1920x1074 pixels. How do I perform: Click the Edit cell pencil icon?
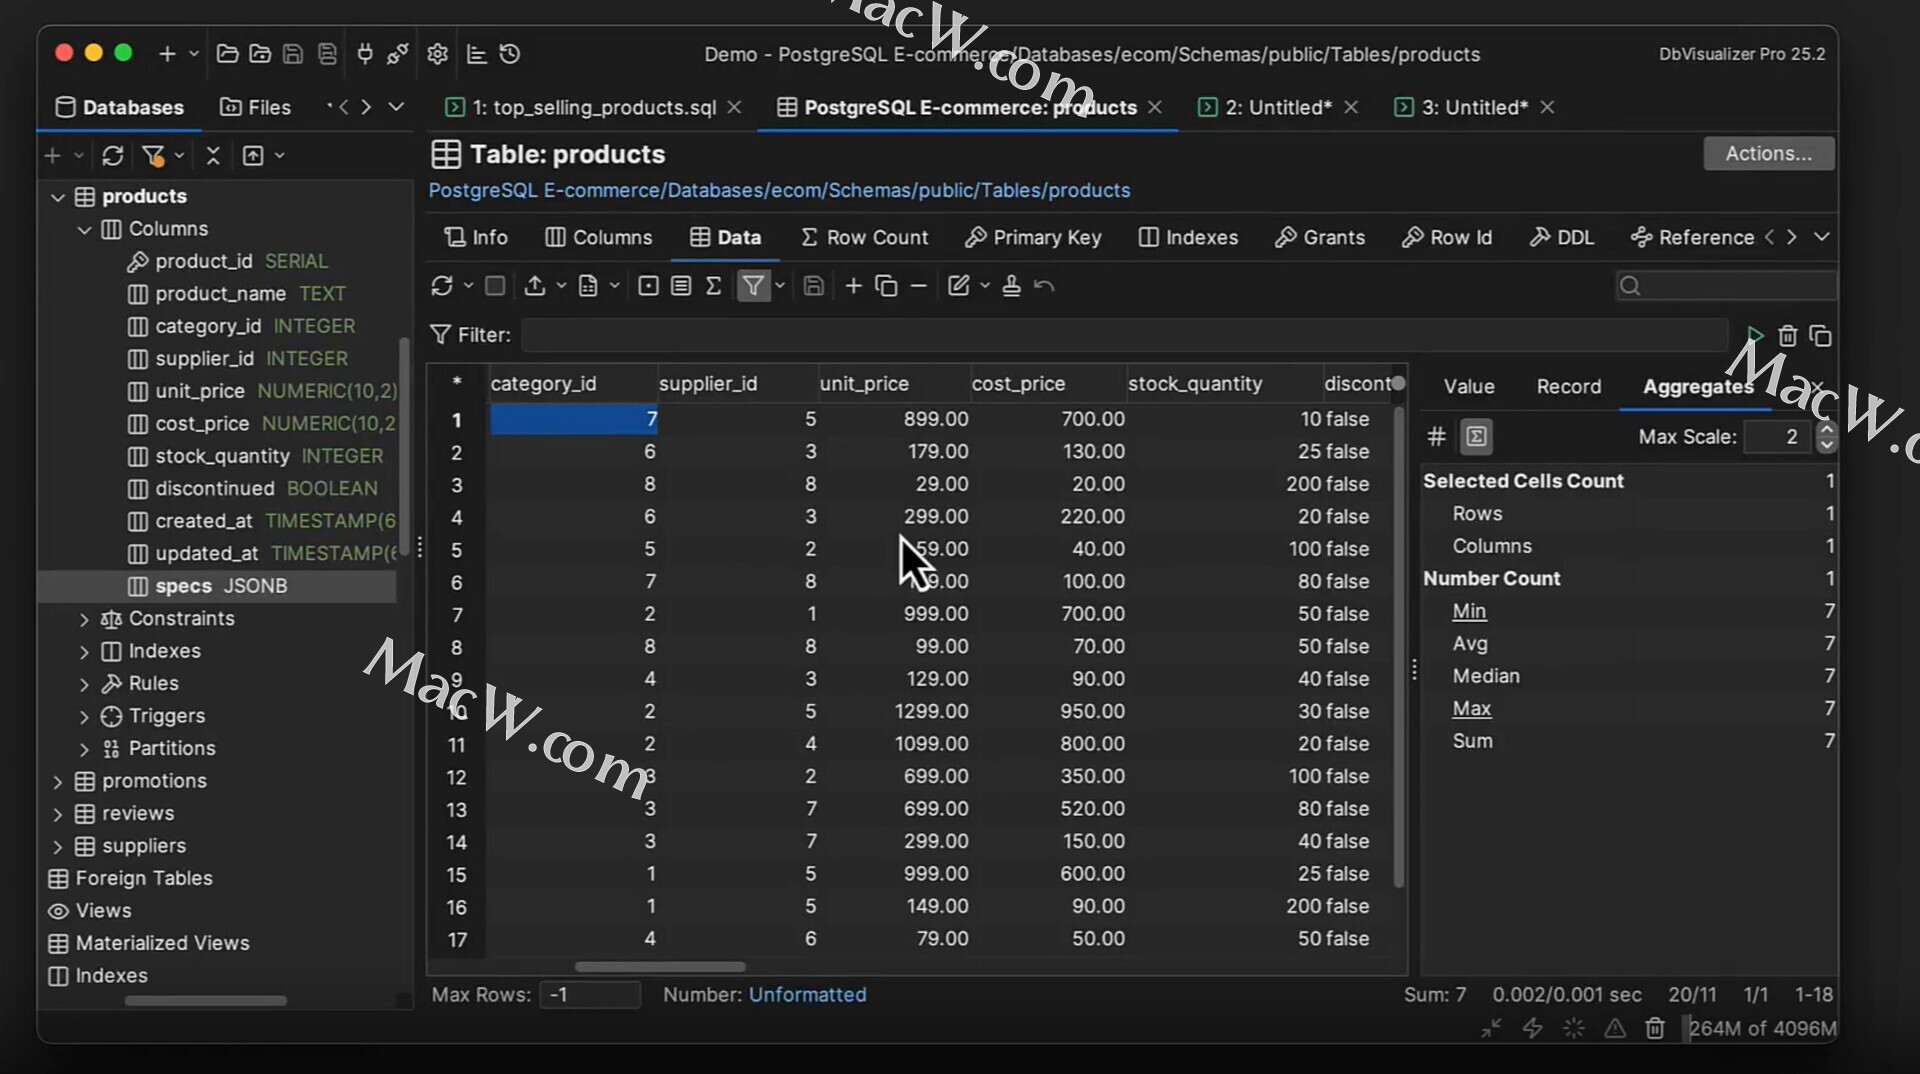click(958, 286)
